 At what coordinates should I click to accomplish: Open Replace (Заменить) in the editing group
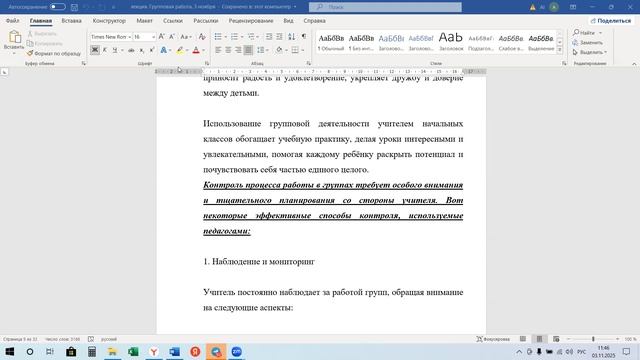pyautogui.click(x=588, y=42)
